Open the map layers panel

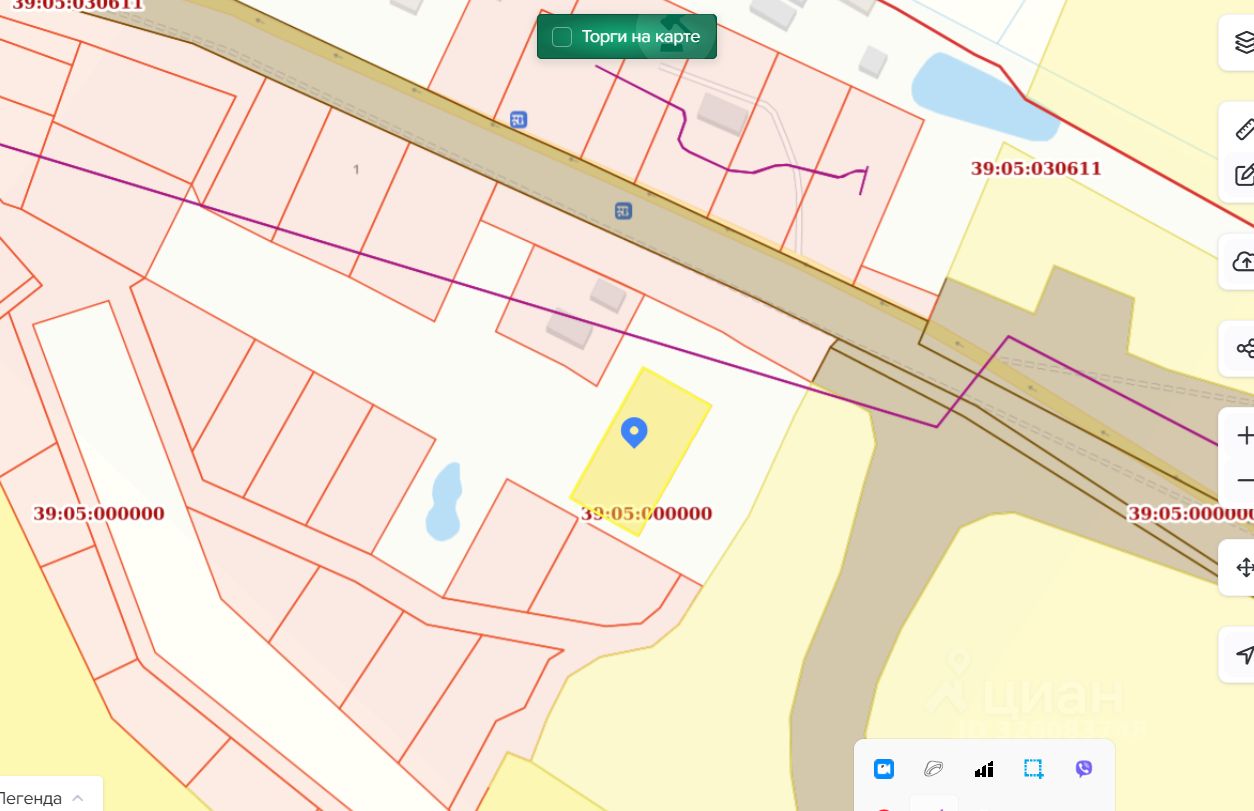tap(1243, 43)
